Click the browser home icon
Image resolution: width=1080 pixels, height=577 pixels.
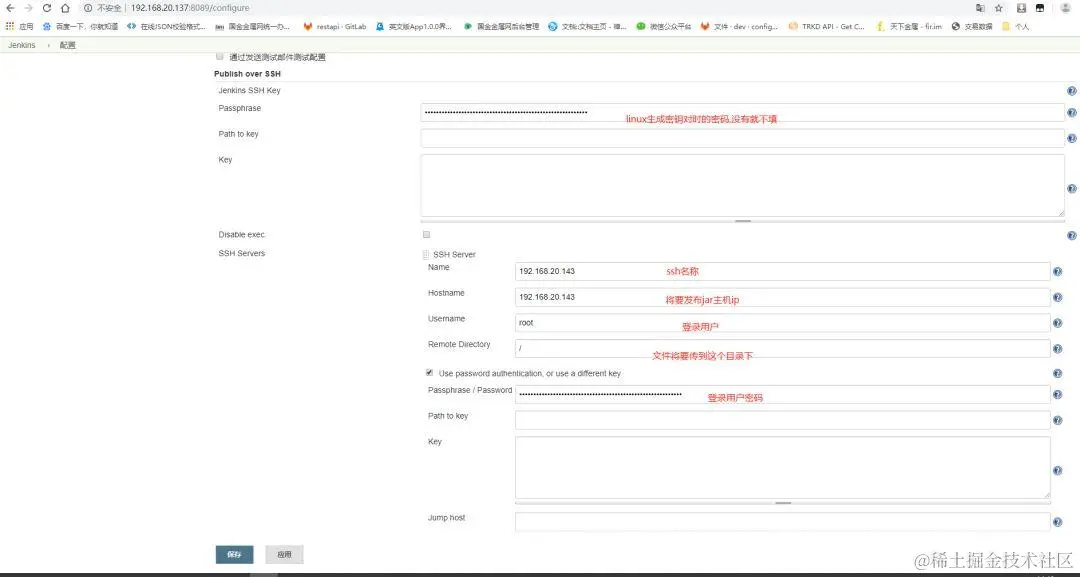pyautogui.click(x=65, y=8)
